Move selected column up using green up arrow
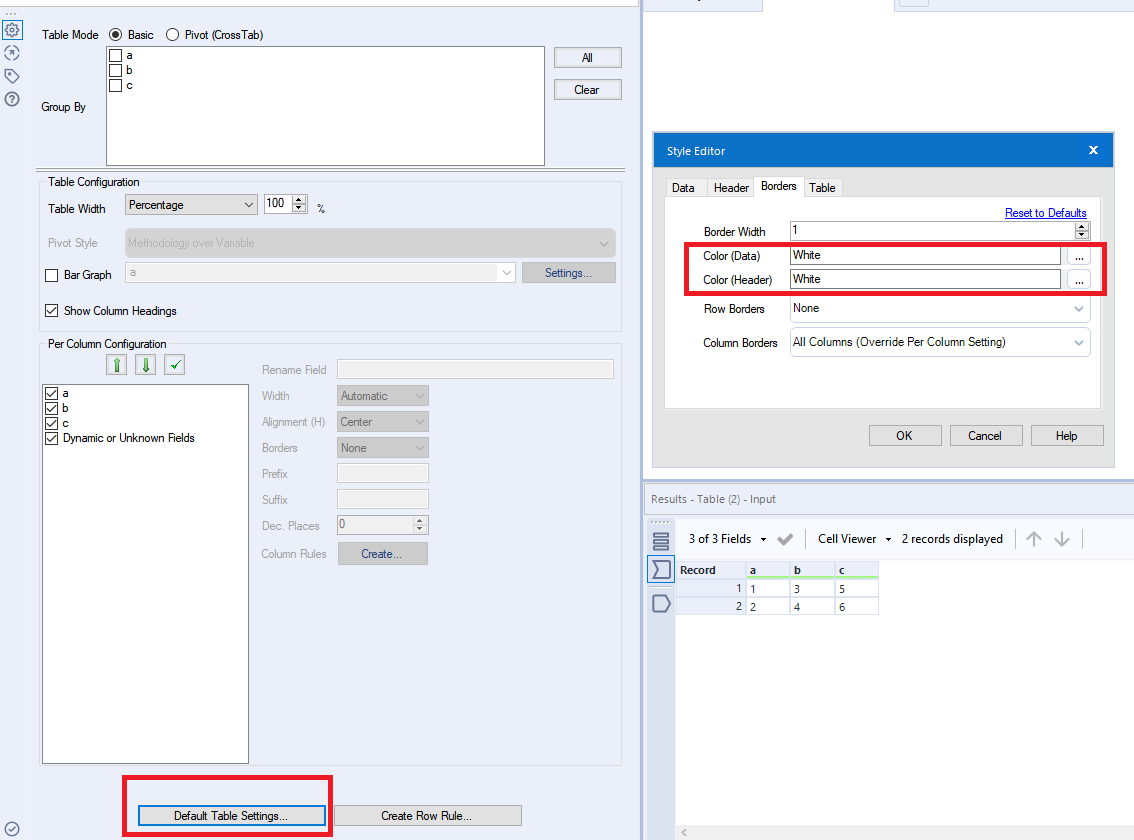The width and height of the screenshot is (1134, 840). pyautogui.click(x=116, y=364)
